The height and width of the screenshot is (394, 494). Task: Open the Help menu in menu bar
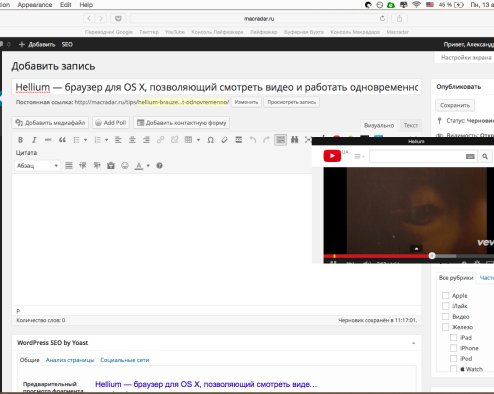point(86,5)
